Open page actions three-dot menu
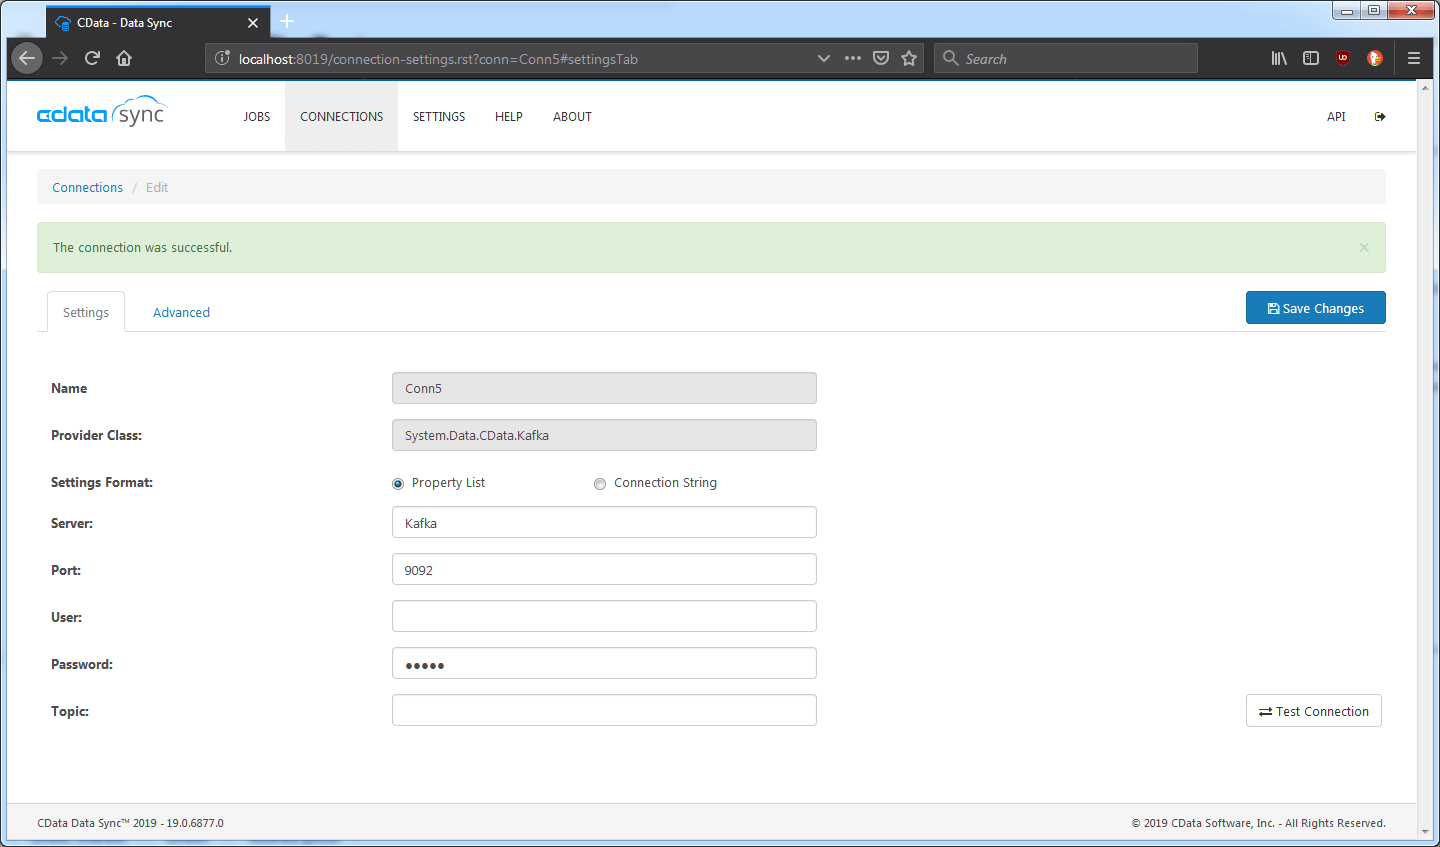The width and height of the screenshot is (1440, 847). 852,58
